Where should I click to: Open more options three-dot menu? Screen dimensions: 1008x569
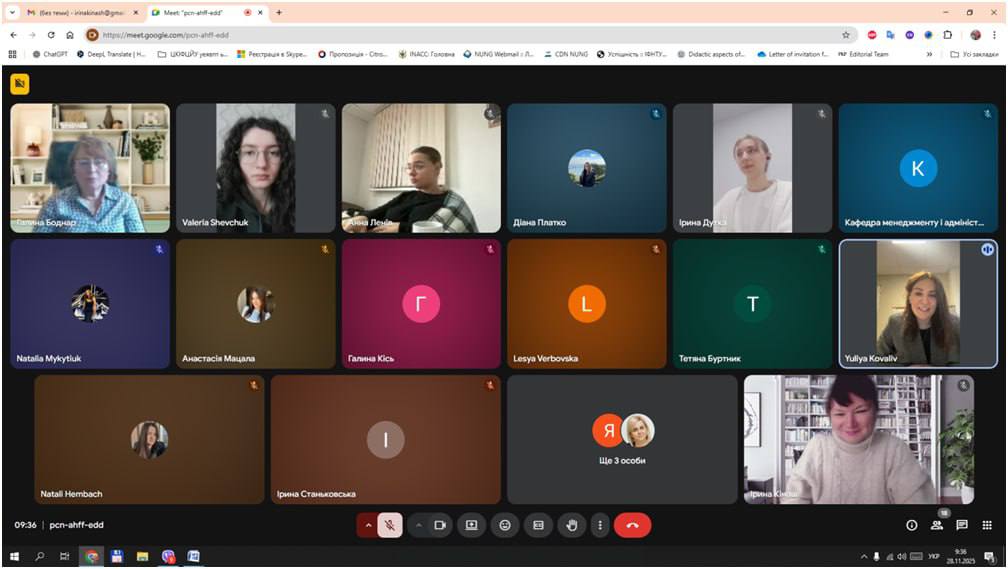tap(599, 525)
